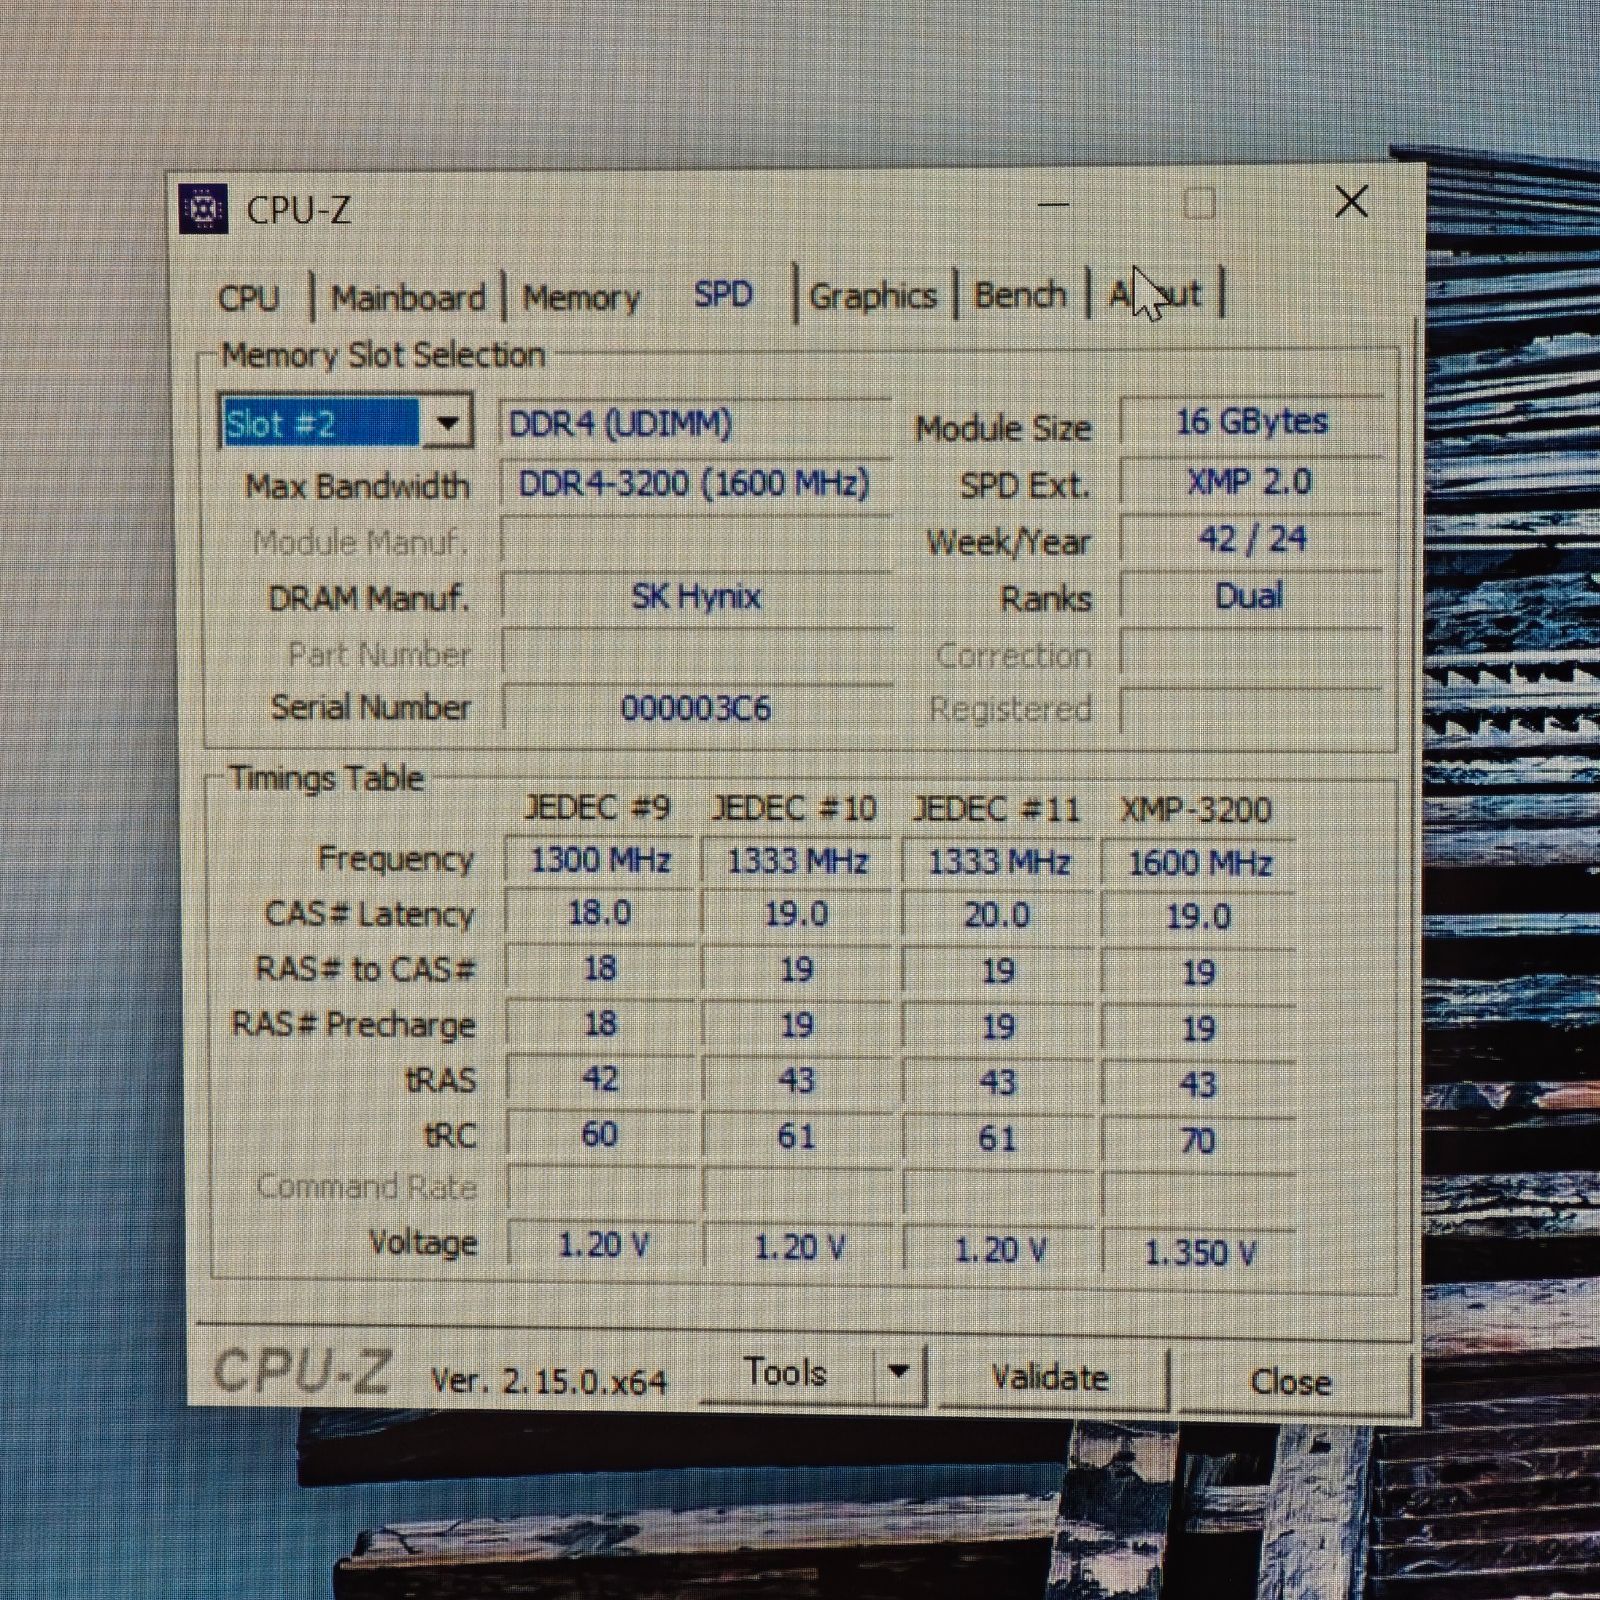The image size is (1600, 1600).
Task: Go to the About tab
Action: (1155, 293)
